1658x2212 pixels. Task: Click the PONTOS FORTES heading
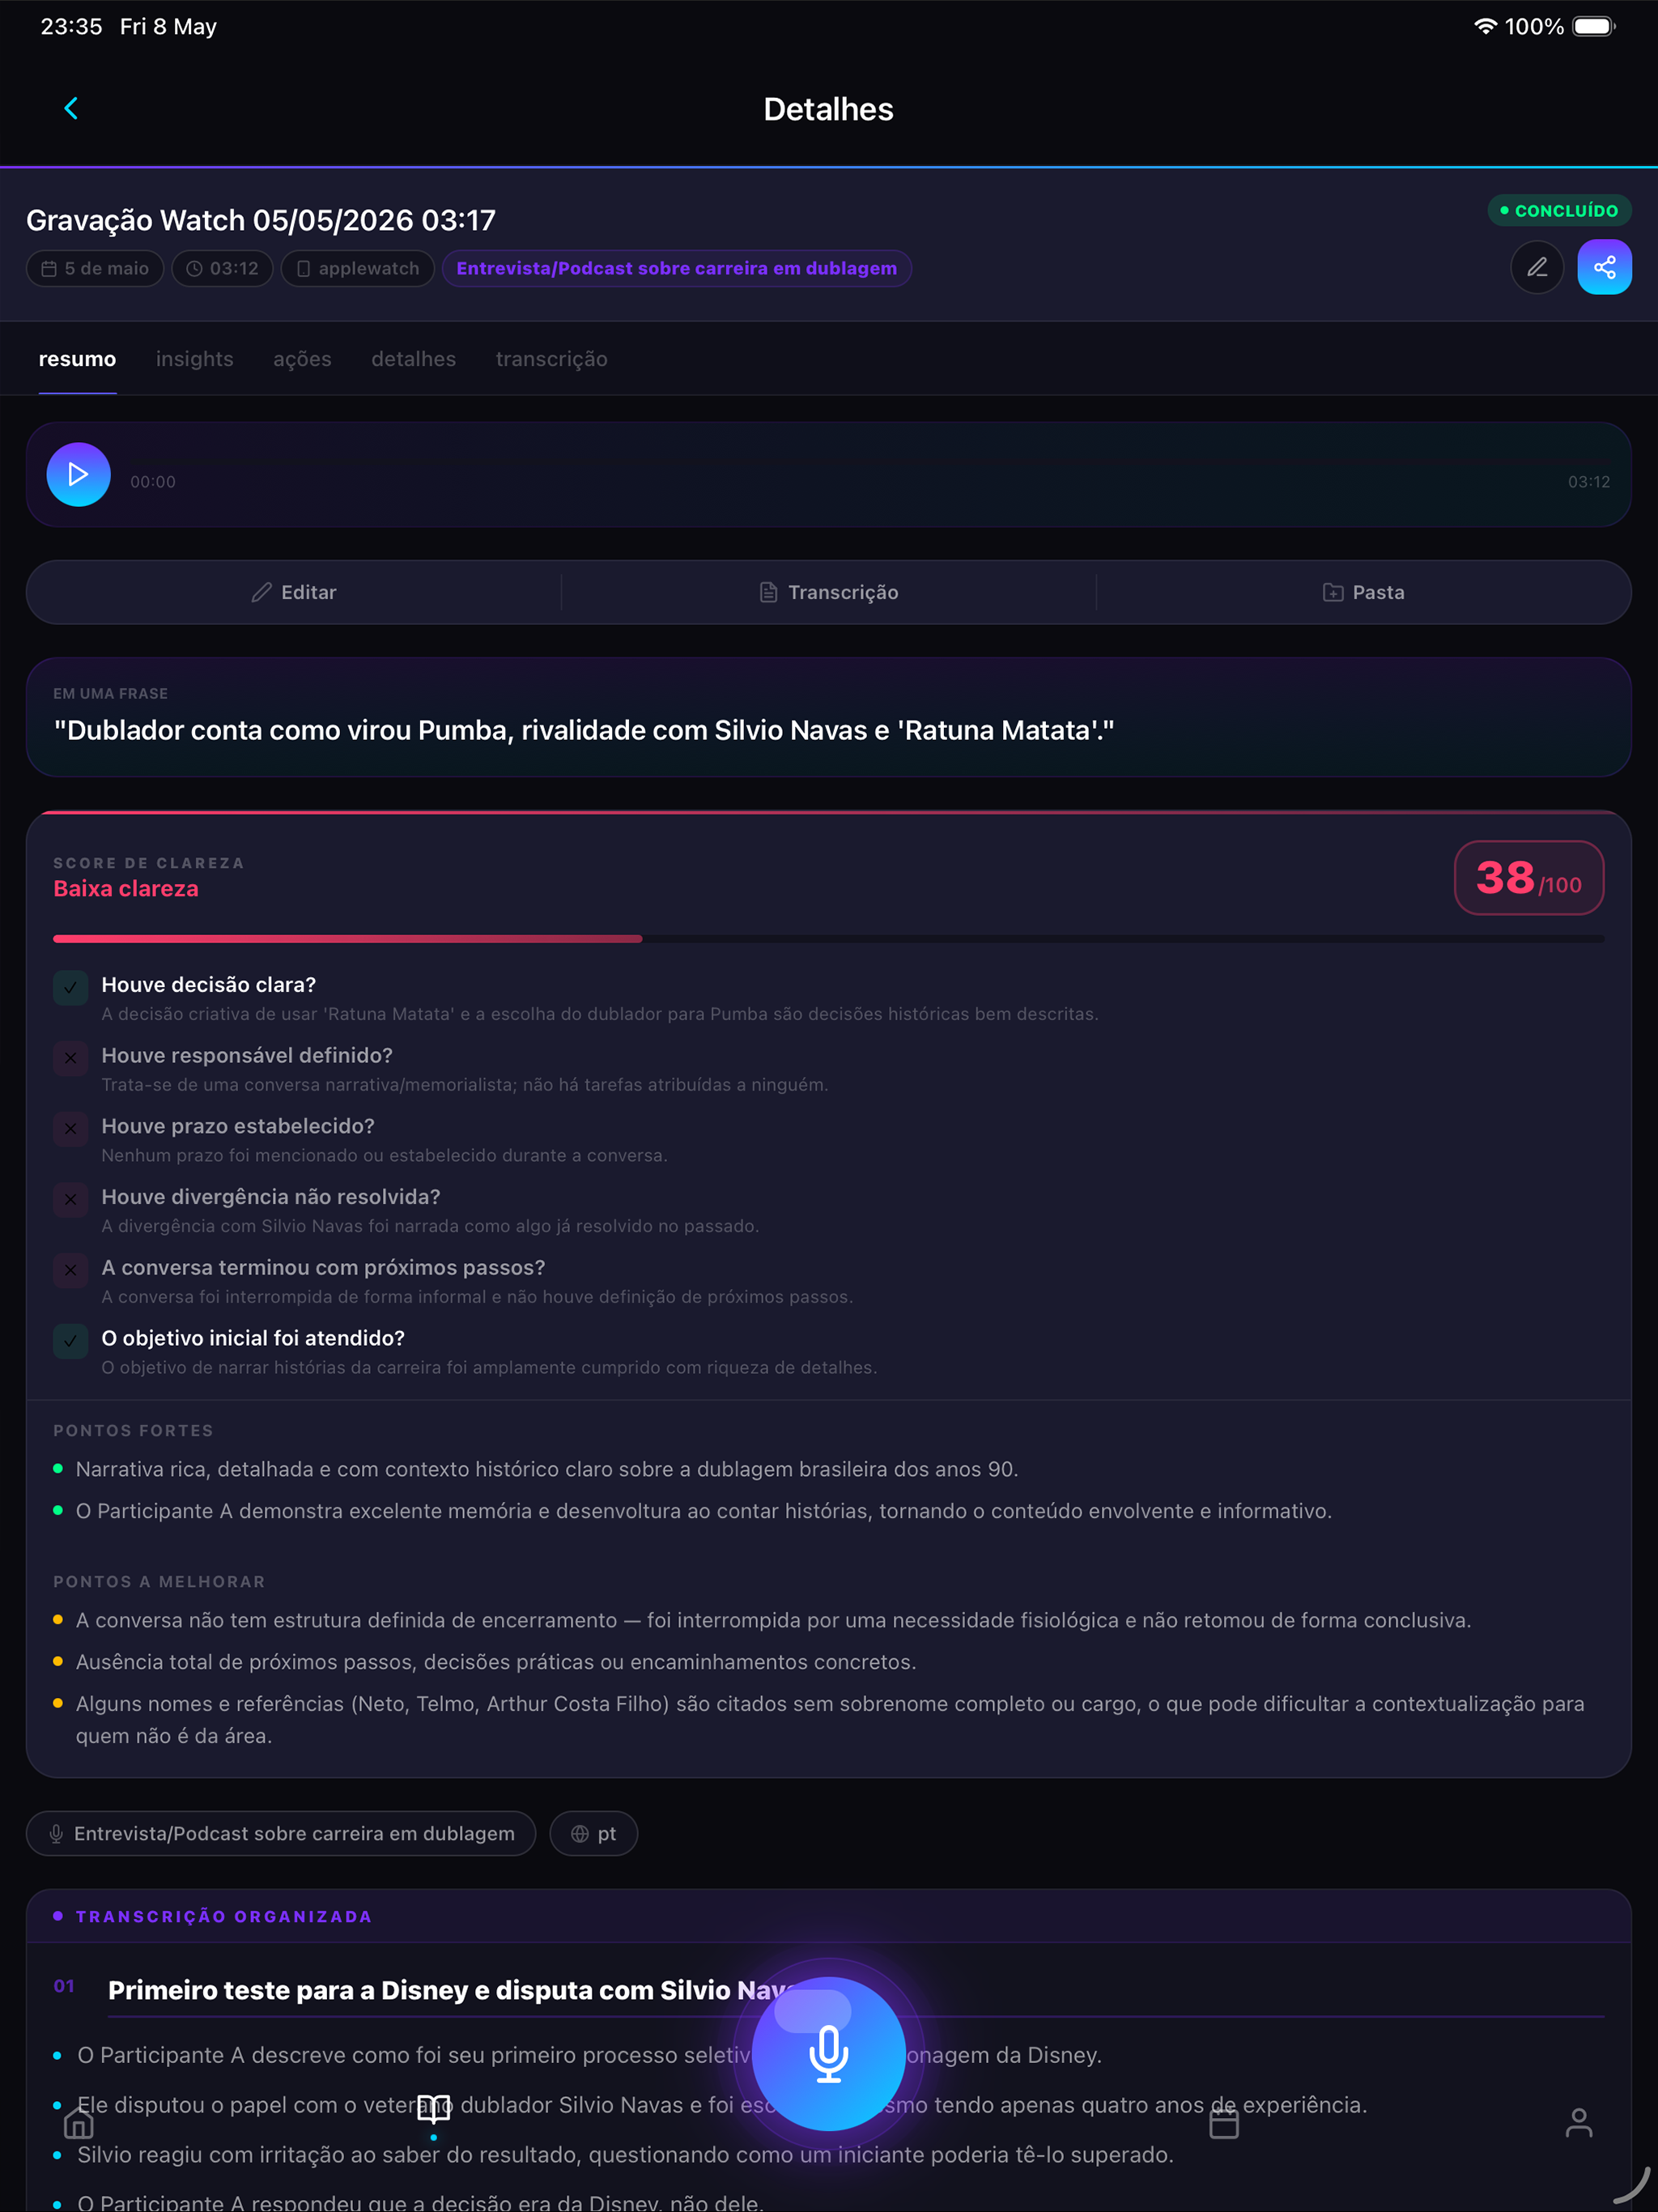(x=133, y=1430)
